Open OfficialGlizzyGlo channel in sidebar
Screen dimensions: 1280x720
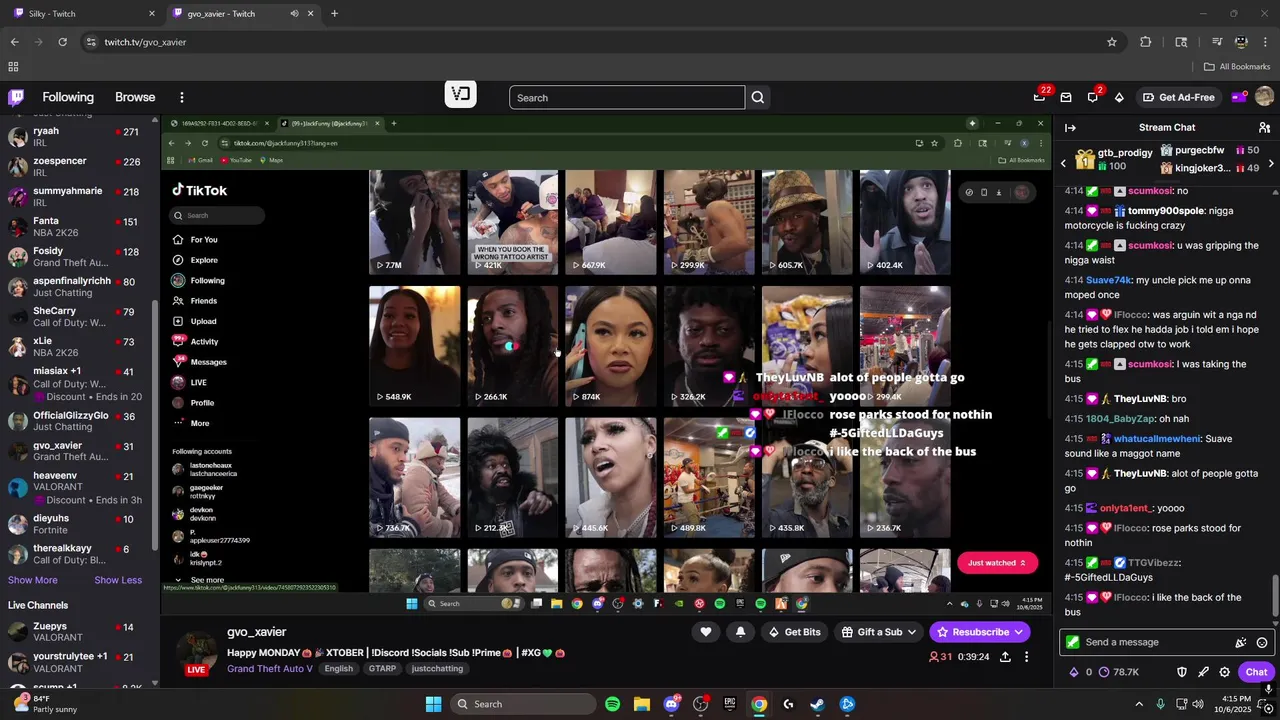point(77,422)
